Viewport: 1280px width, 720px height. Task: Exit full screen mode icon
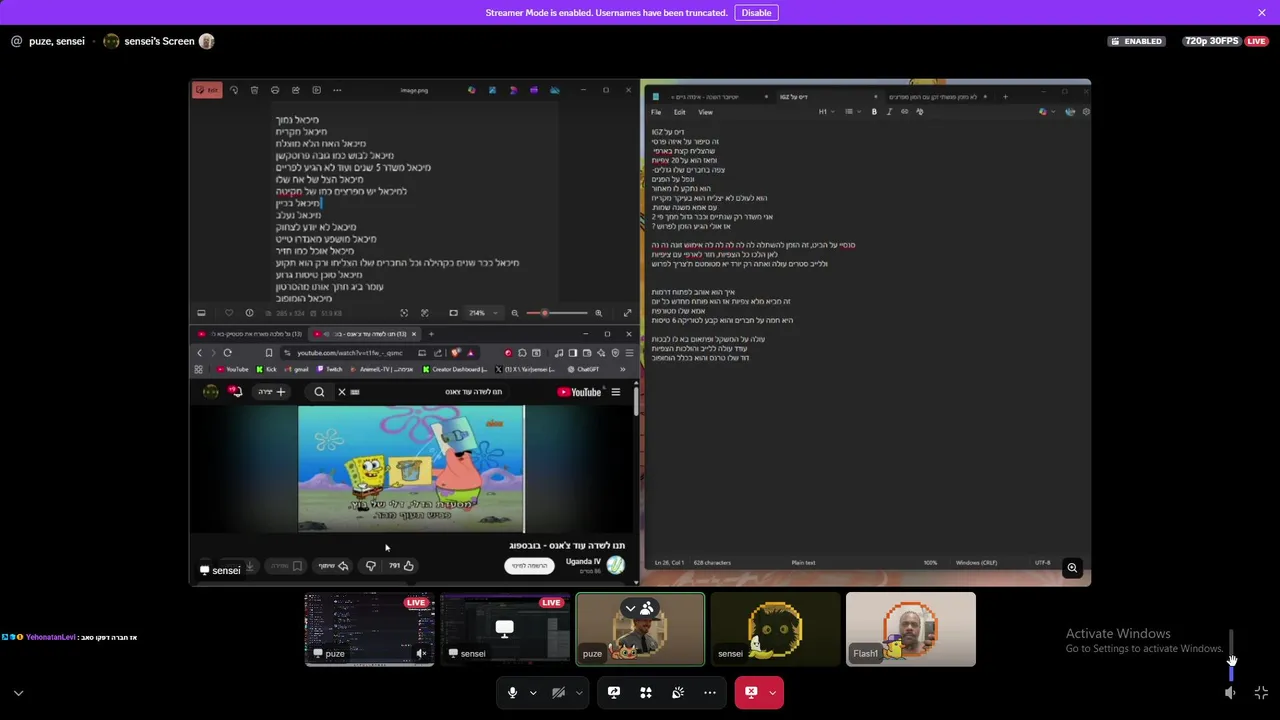(x=1261, y=692)
